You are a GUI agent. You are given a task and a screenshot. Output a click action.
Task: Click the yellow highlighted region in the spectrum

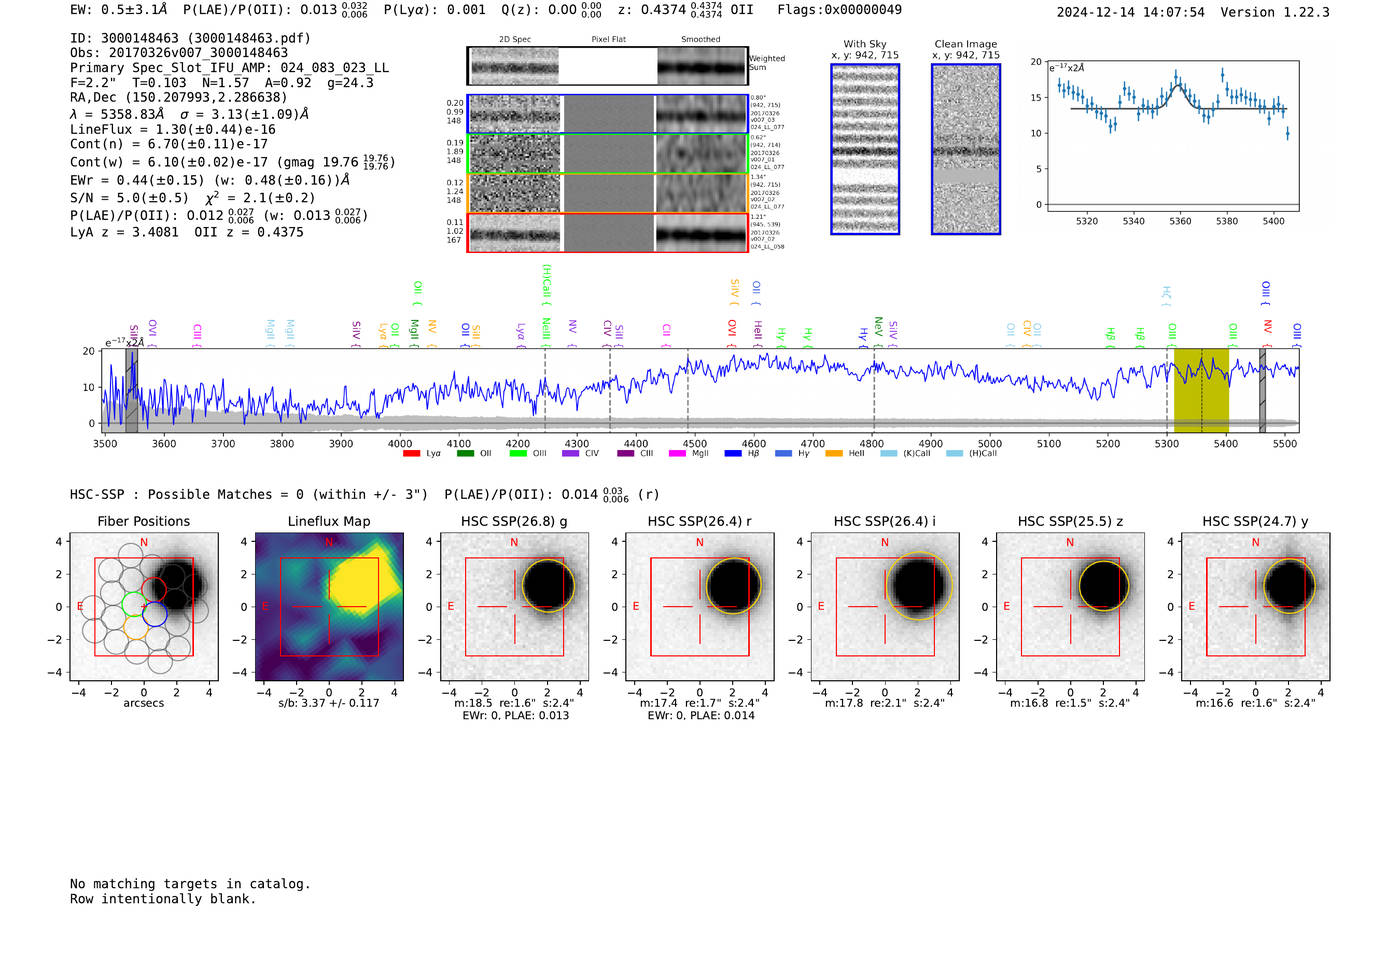coord(1201,391)
